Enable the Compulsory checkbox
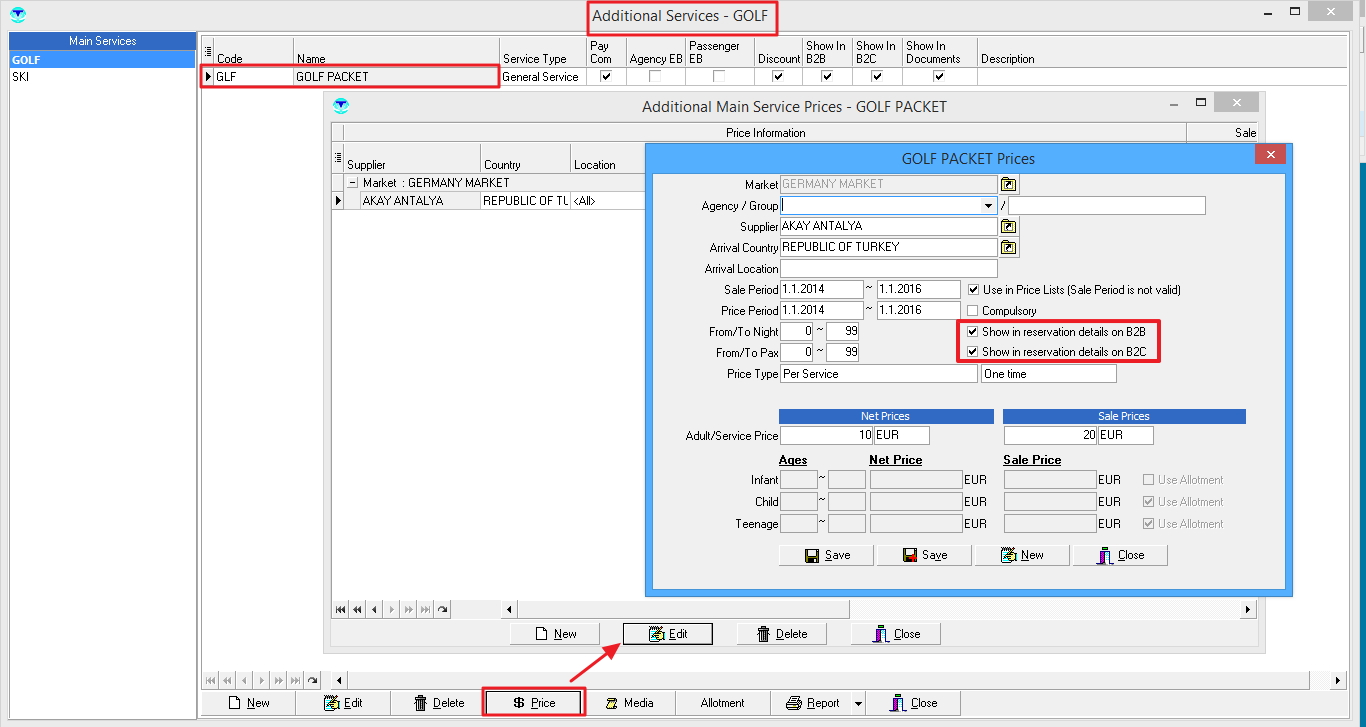Screen dimensions: 1366x727 coord(973,311)
